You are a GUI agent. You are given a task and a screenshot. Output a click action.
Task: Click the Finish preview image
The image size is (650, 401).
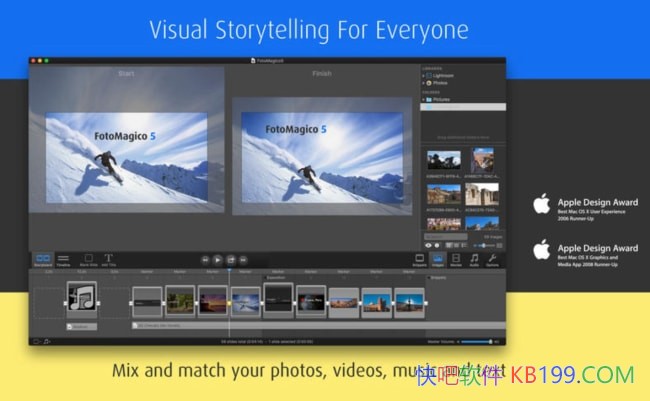click(x=322, y=155)
